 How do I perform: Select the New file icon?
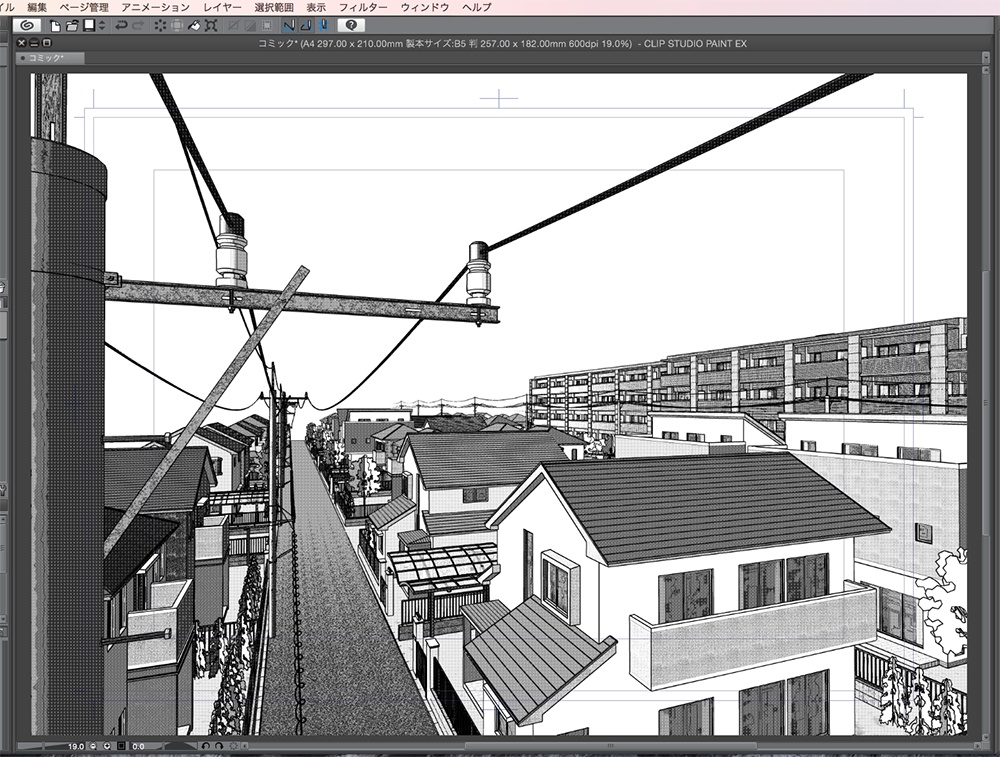55,25
